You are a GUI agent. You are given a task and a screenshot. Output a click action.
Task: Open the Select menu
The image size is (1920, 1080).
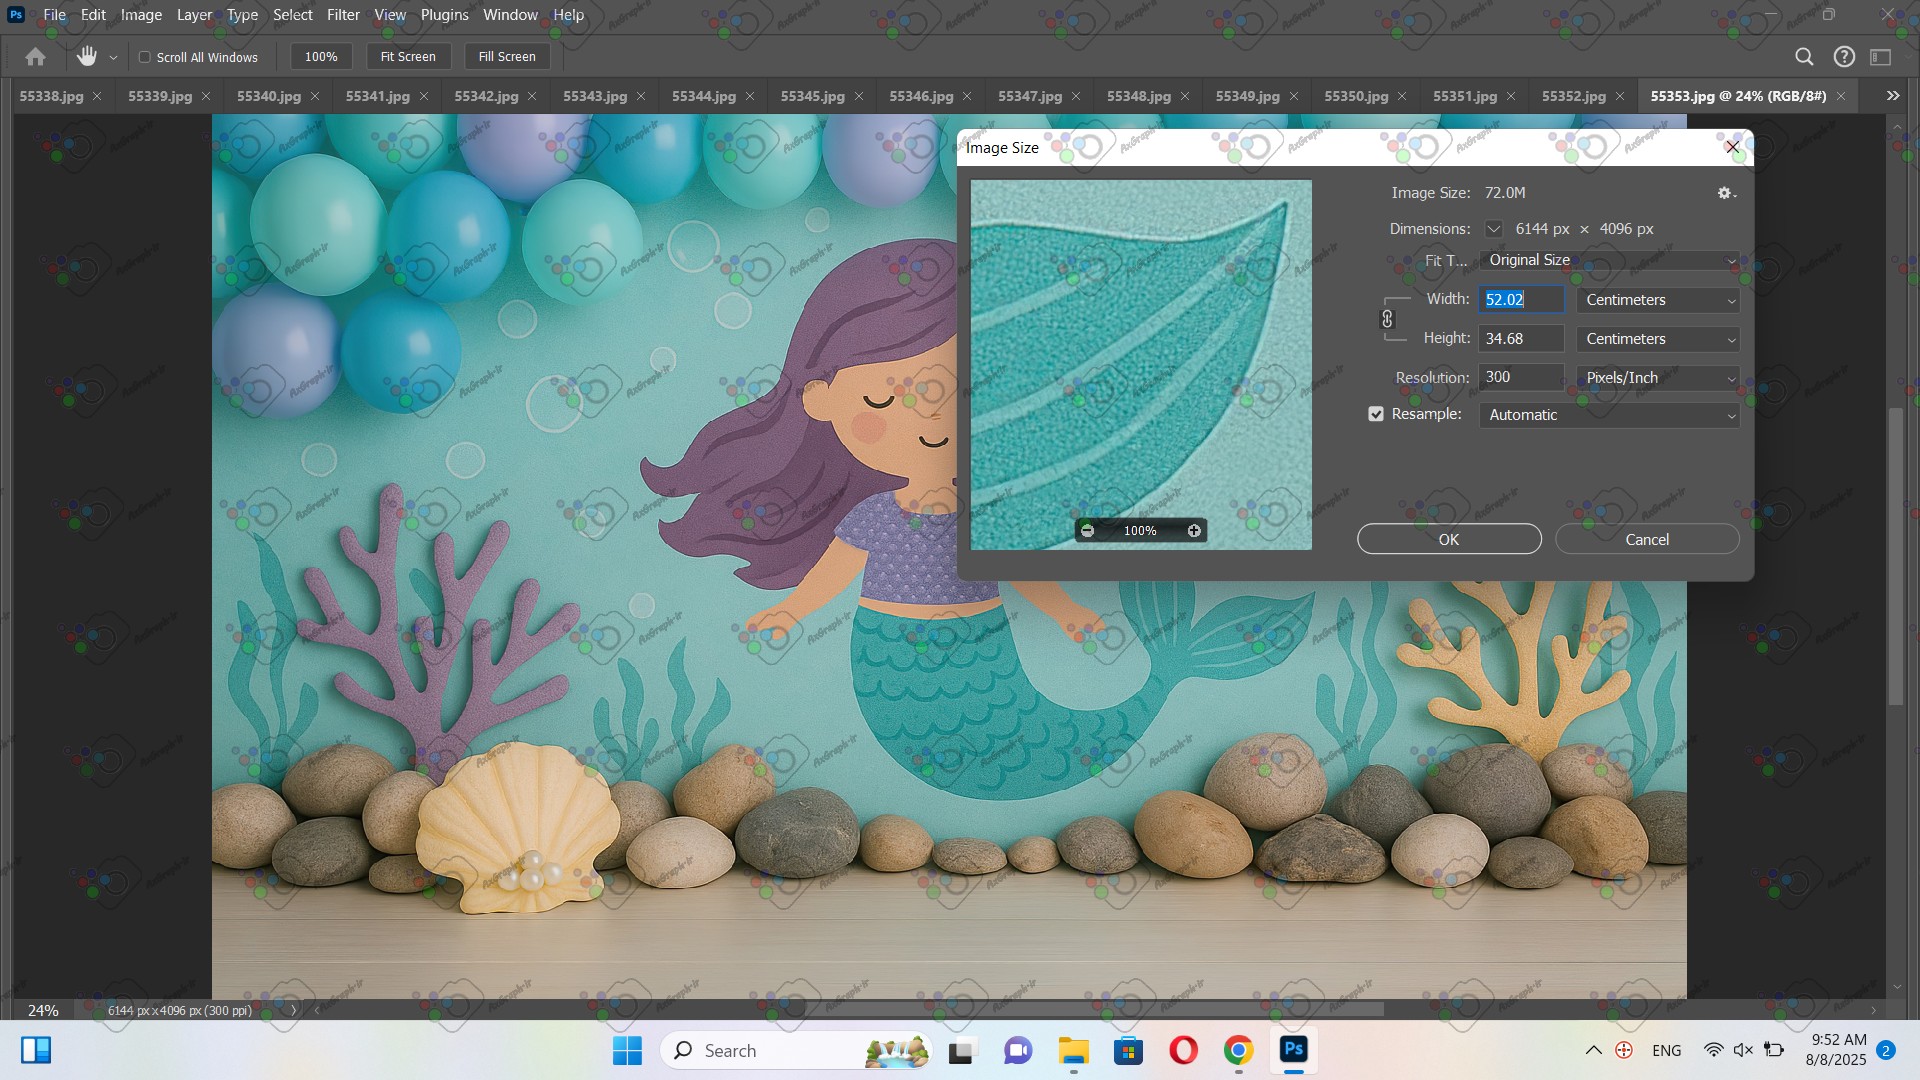pyautogui.click(x=293, y=15)
